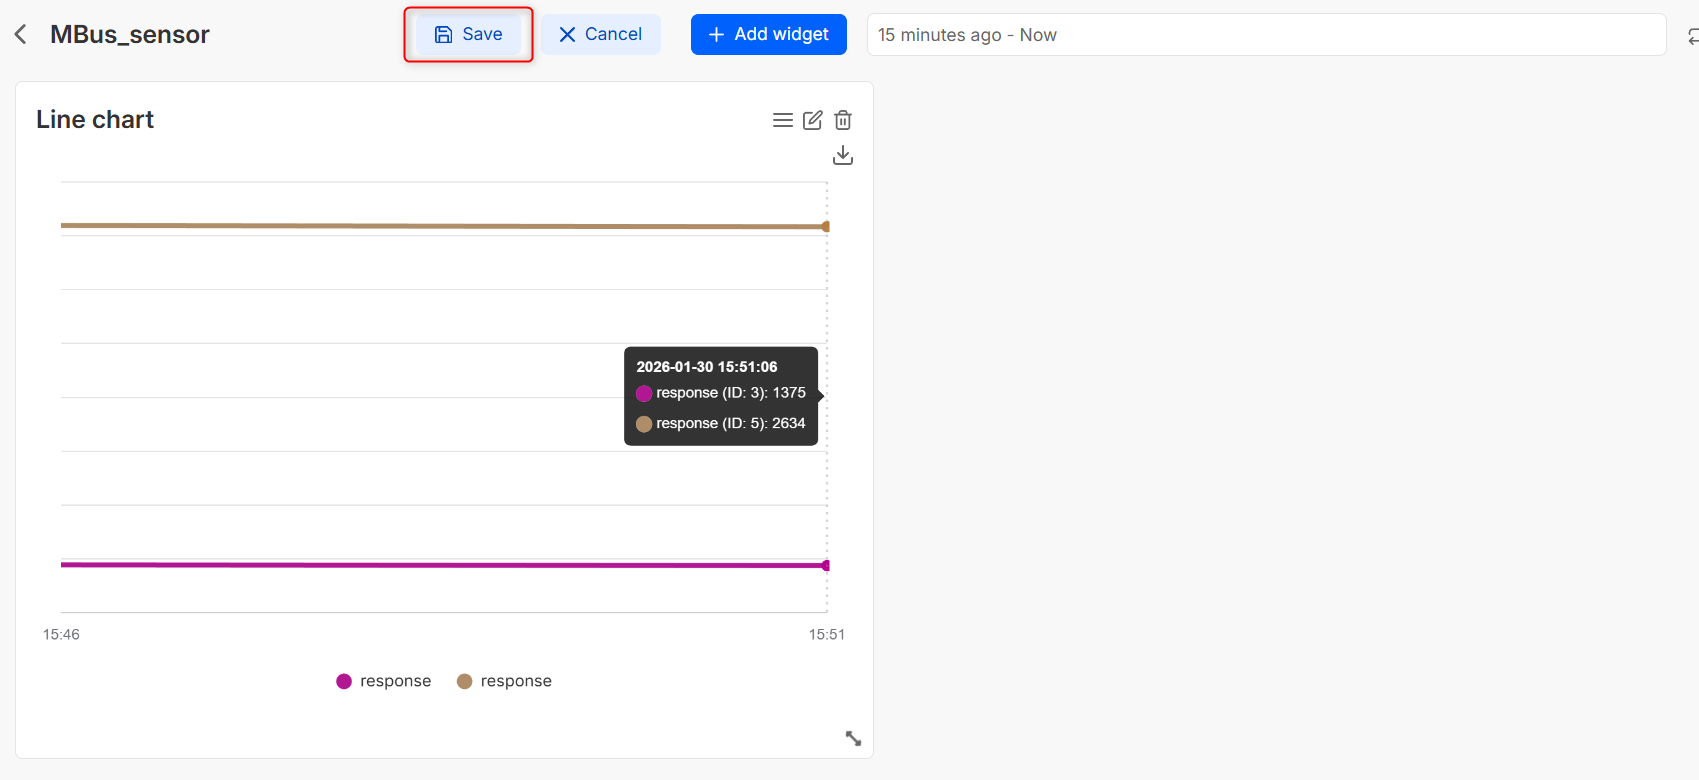This screenshot has width=1699, height=780.
Task: Click the brown data point on chart
Action: (x=826, y=227)
